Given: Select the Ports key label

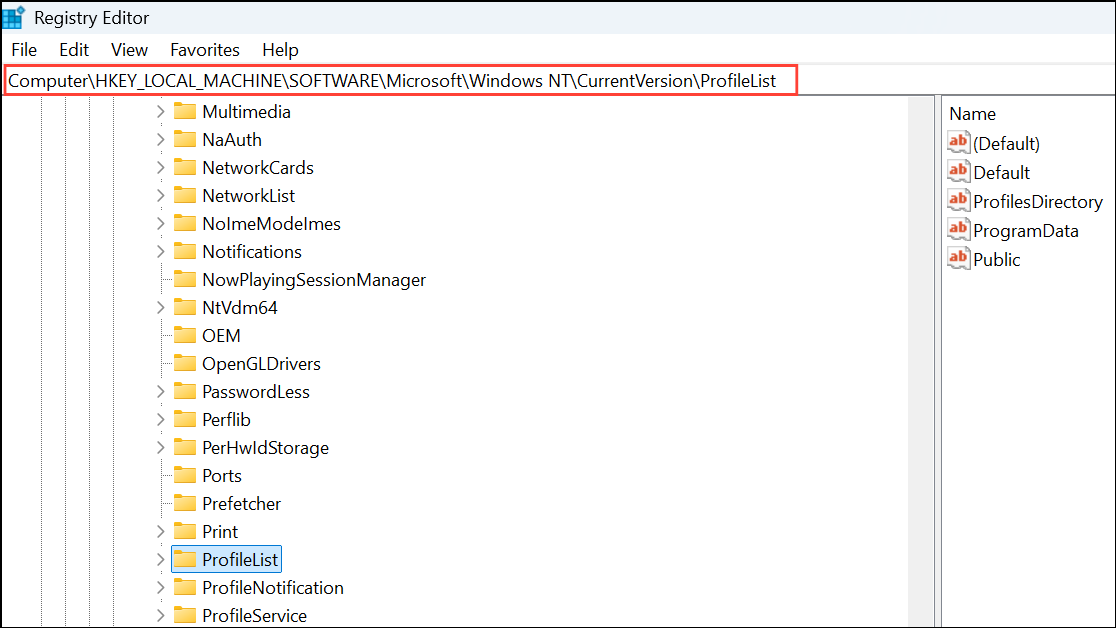Looking at the screenshot, I should point(222,476).
